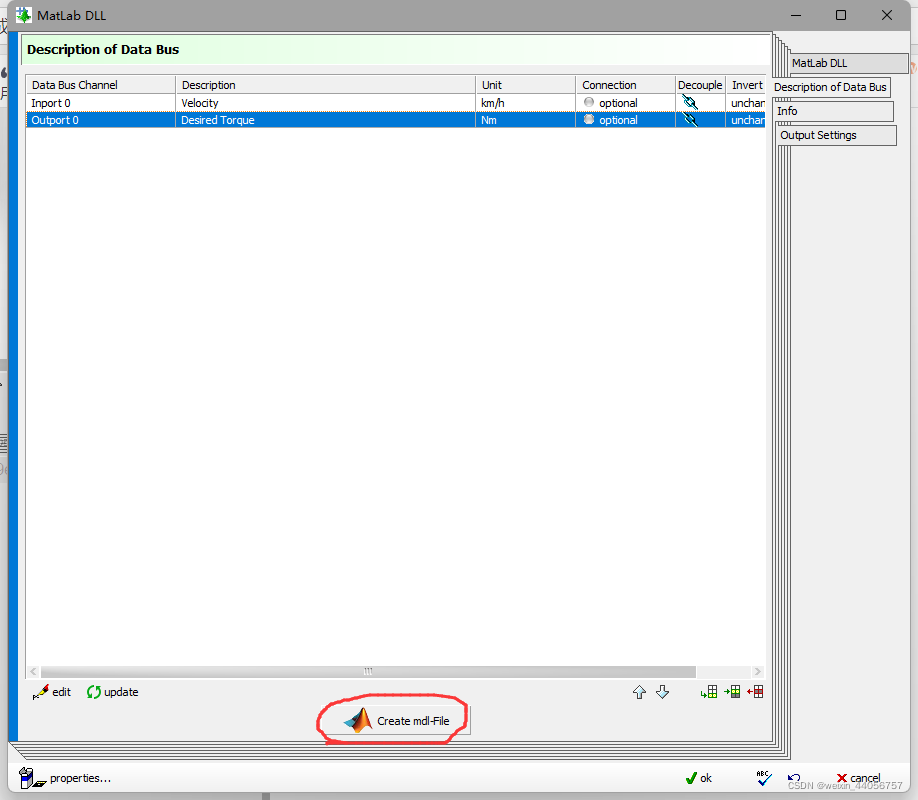The height and width of the screenshot is (800, 918).
Task: Click the scrollbar left arrow
Action: pos(33,671)
